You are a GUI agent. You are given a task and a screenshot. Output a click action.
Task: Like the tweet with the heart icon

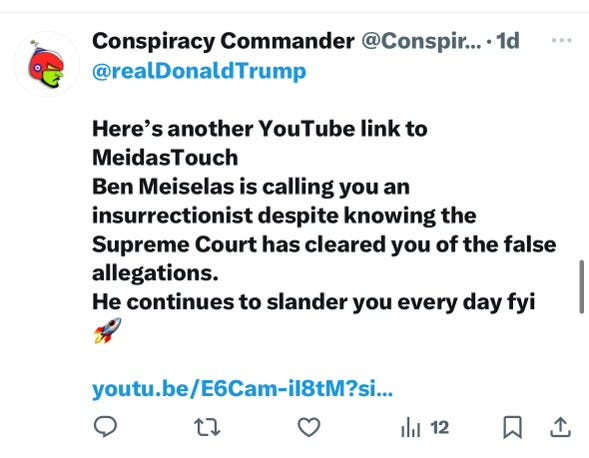click(x=309, y=427)
